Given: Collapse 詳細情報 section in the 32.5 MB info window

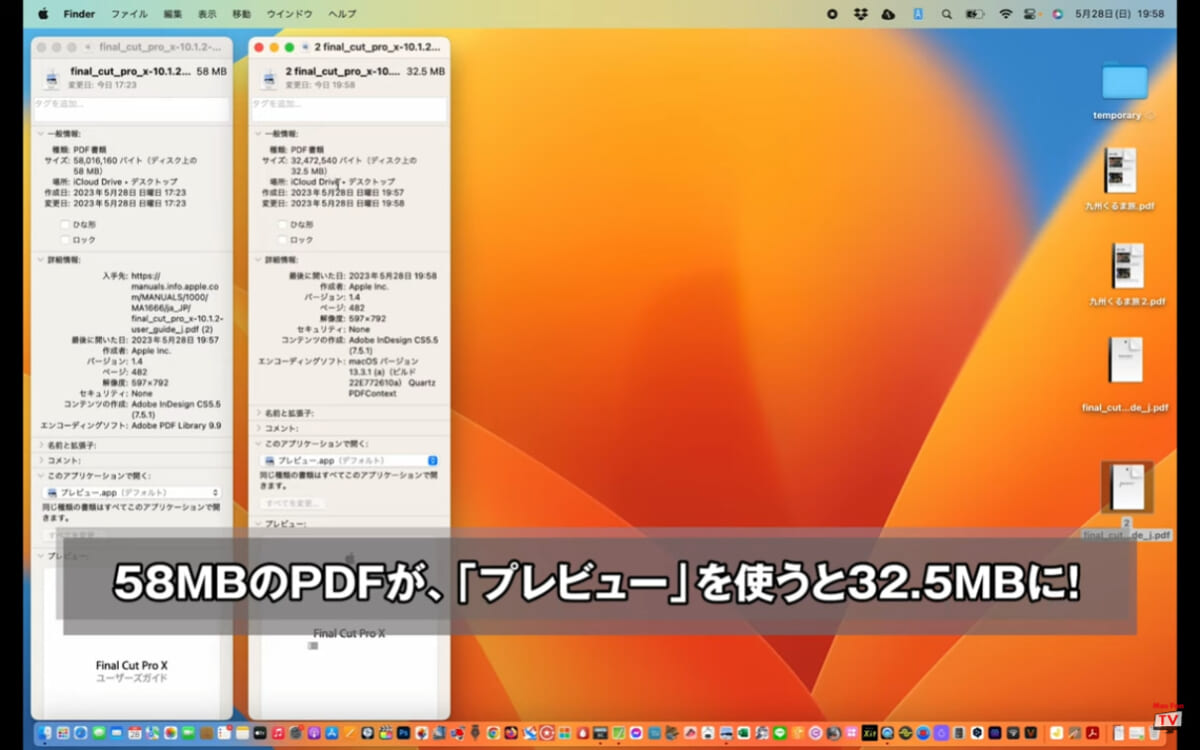Looking at the screenshot, I should pyautogui.click(x=258, y=259).
